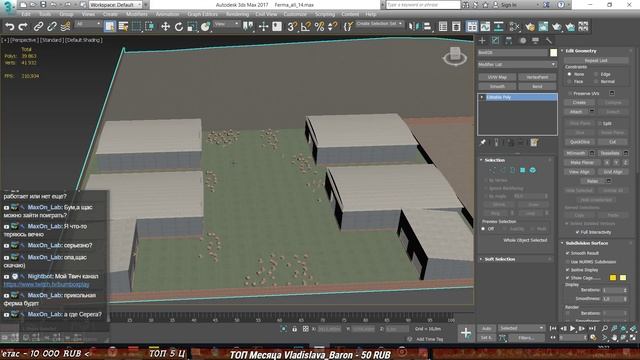Viewport: 640px width, 360px height.
Task: Open the Rendering menu
Action: tap(238, 14)
